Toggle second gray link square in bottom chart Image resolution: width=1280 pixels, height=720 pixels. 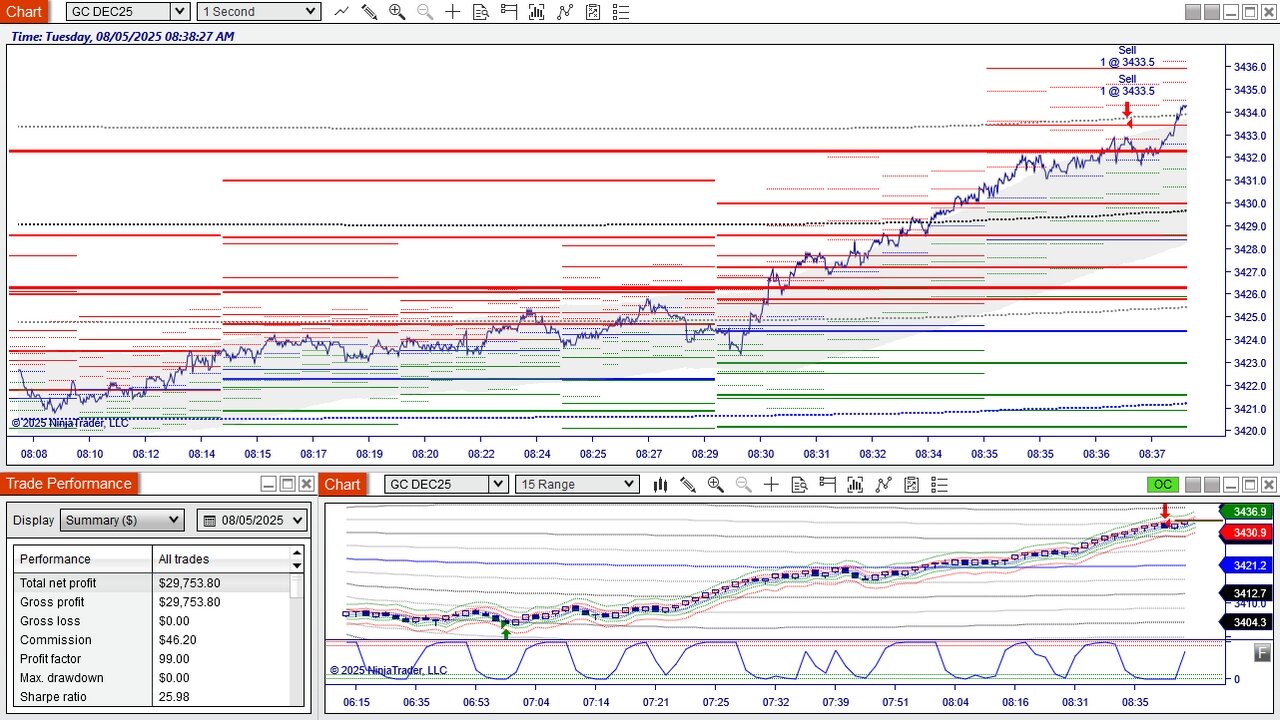tap(1212, 484)
